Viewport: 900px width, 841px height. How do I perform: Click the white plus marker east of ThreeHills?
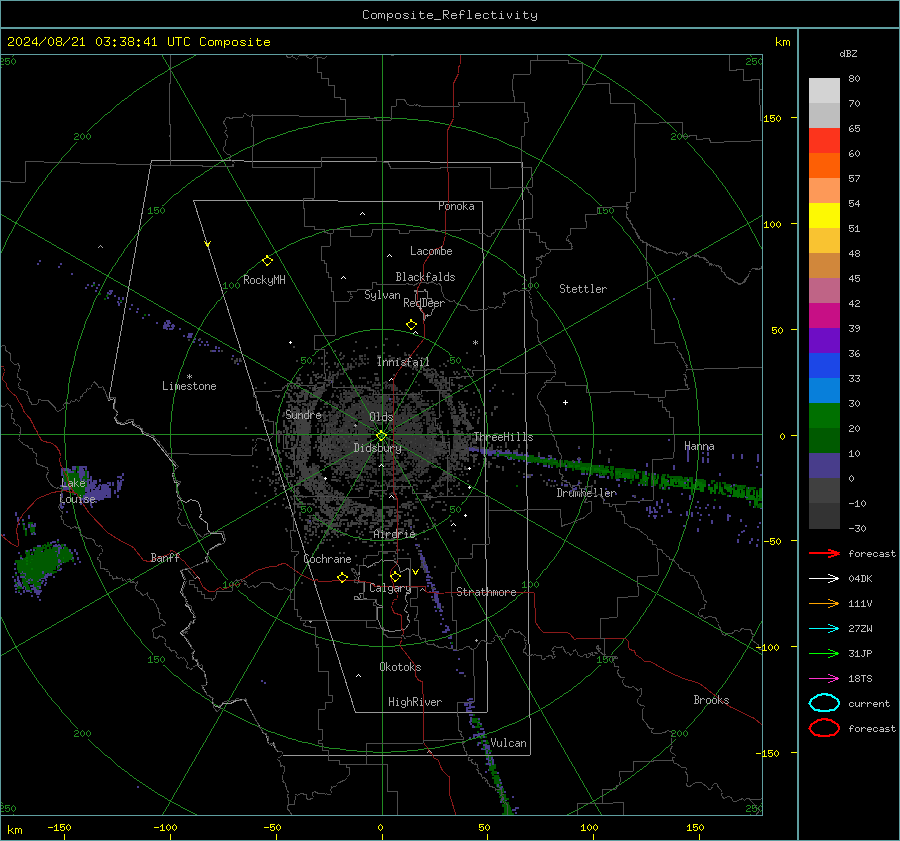pyautogui.click(x=565, y=402)
